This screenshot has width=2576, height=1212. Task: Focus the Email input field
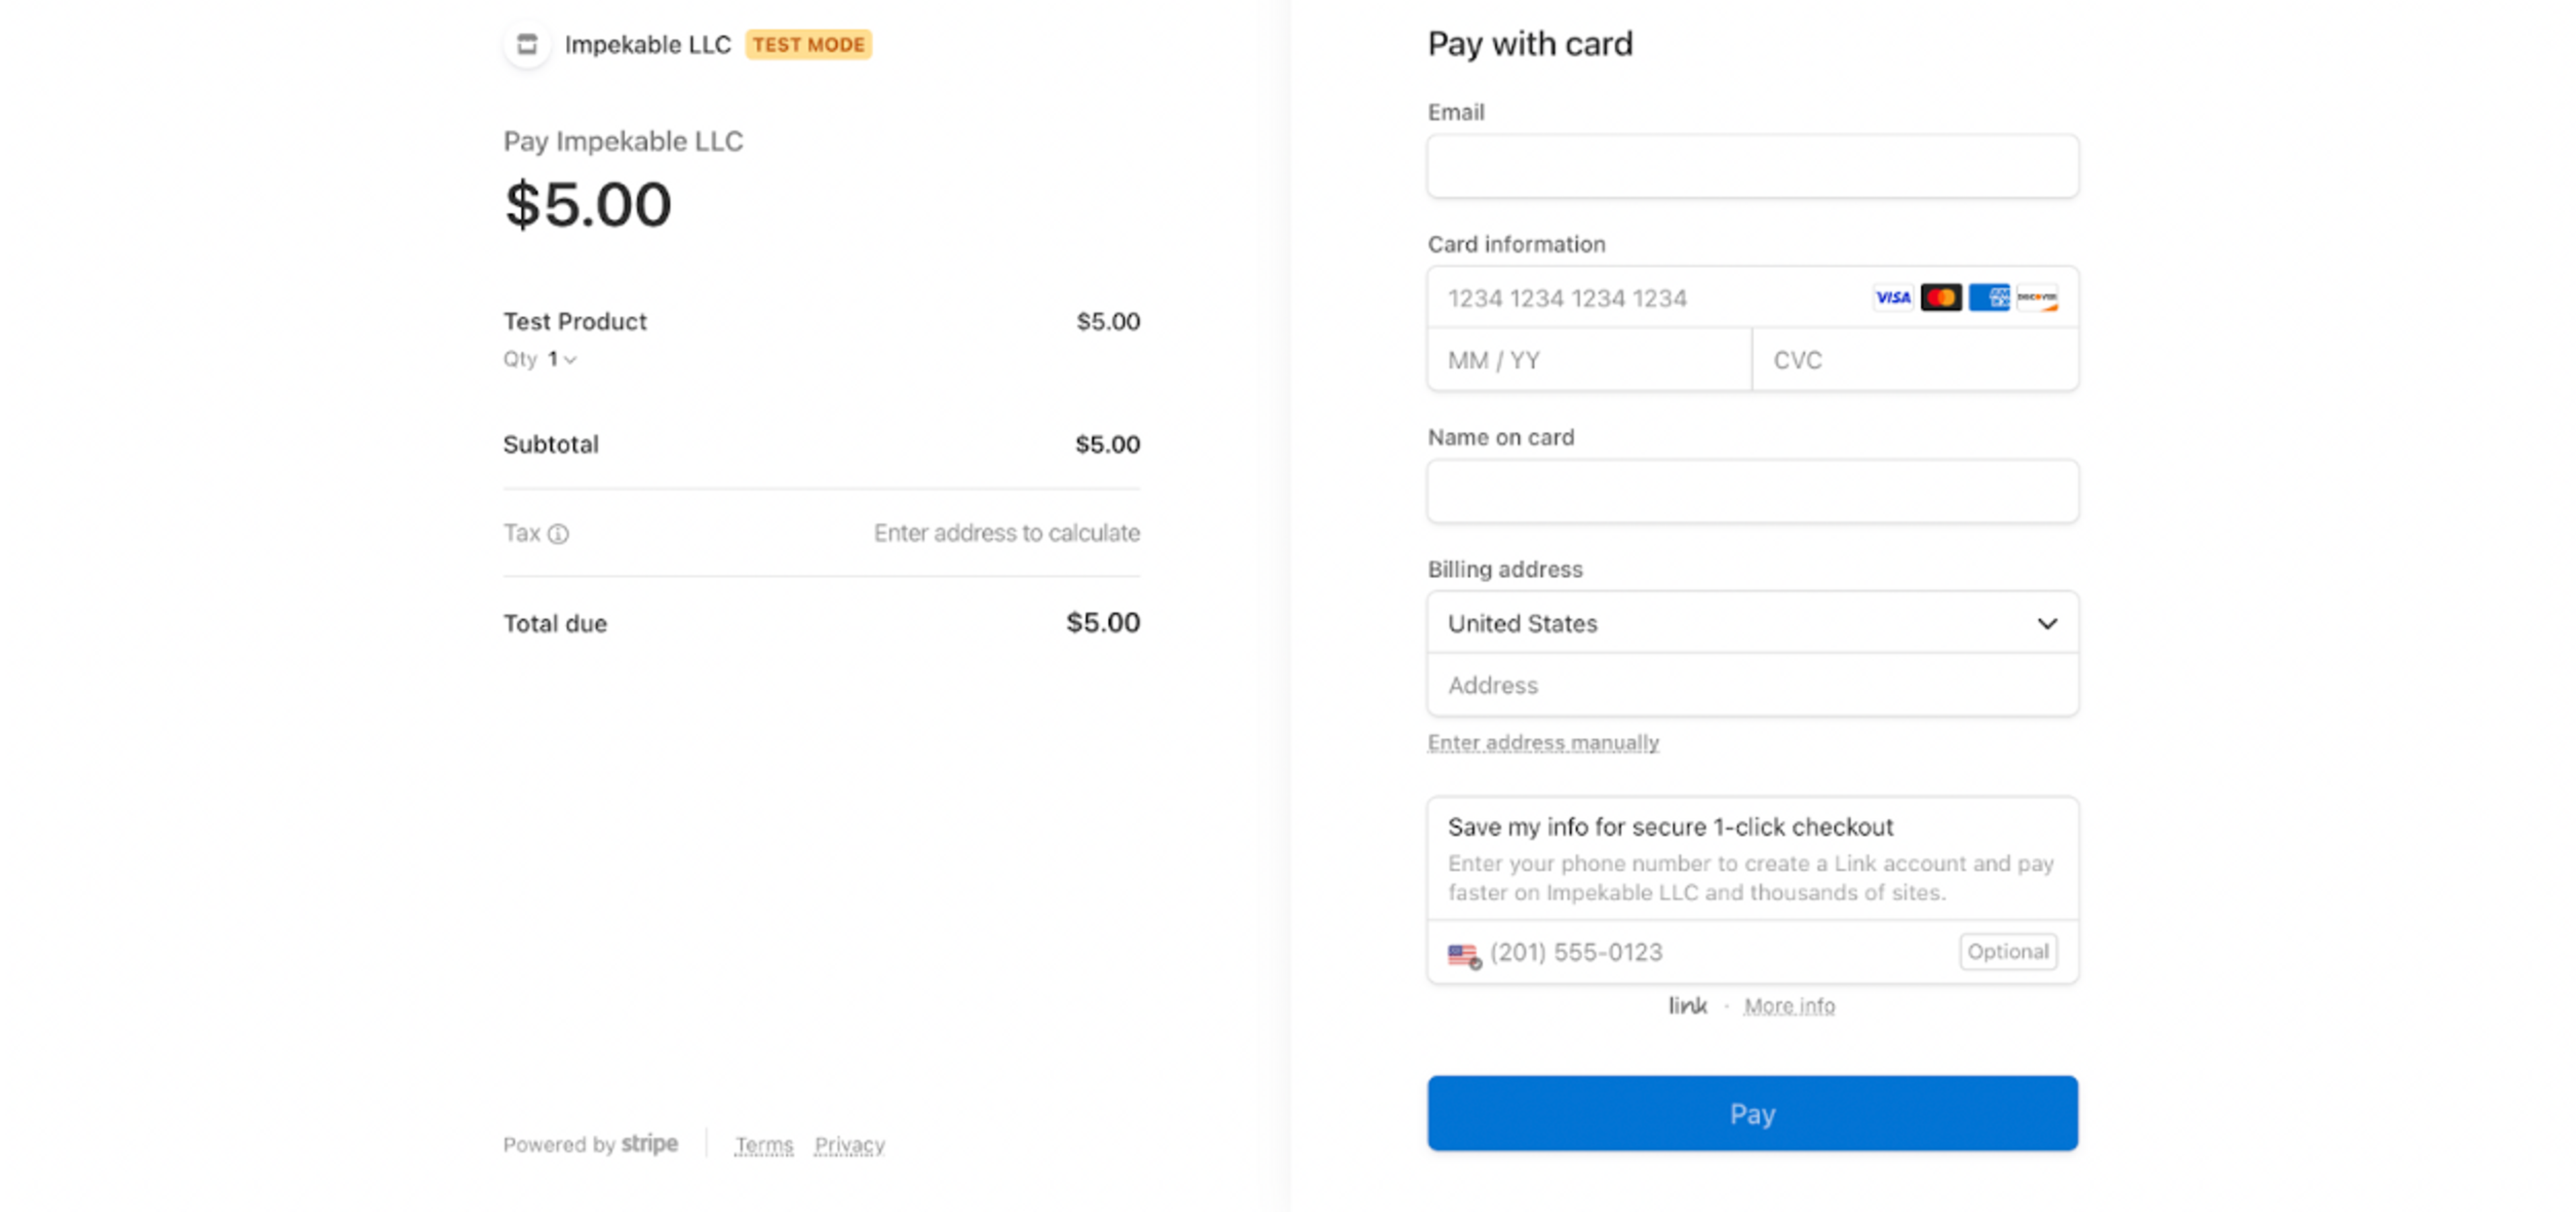click(1752, 166)
